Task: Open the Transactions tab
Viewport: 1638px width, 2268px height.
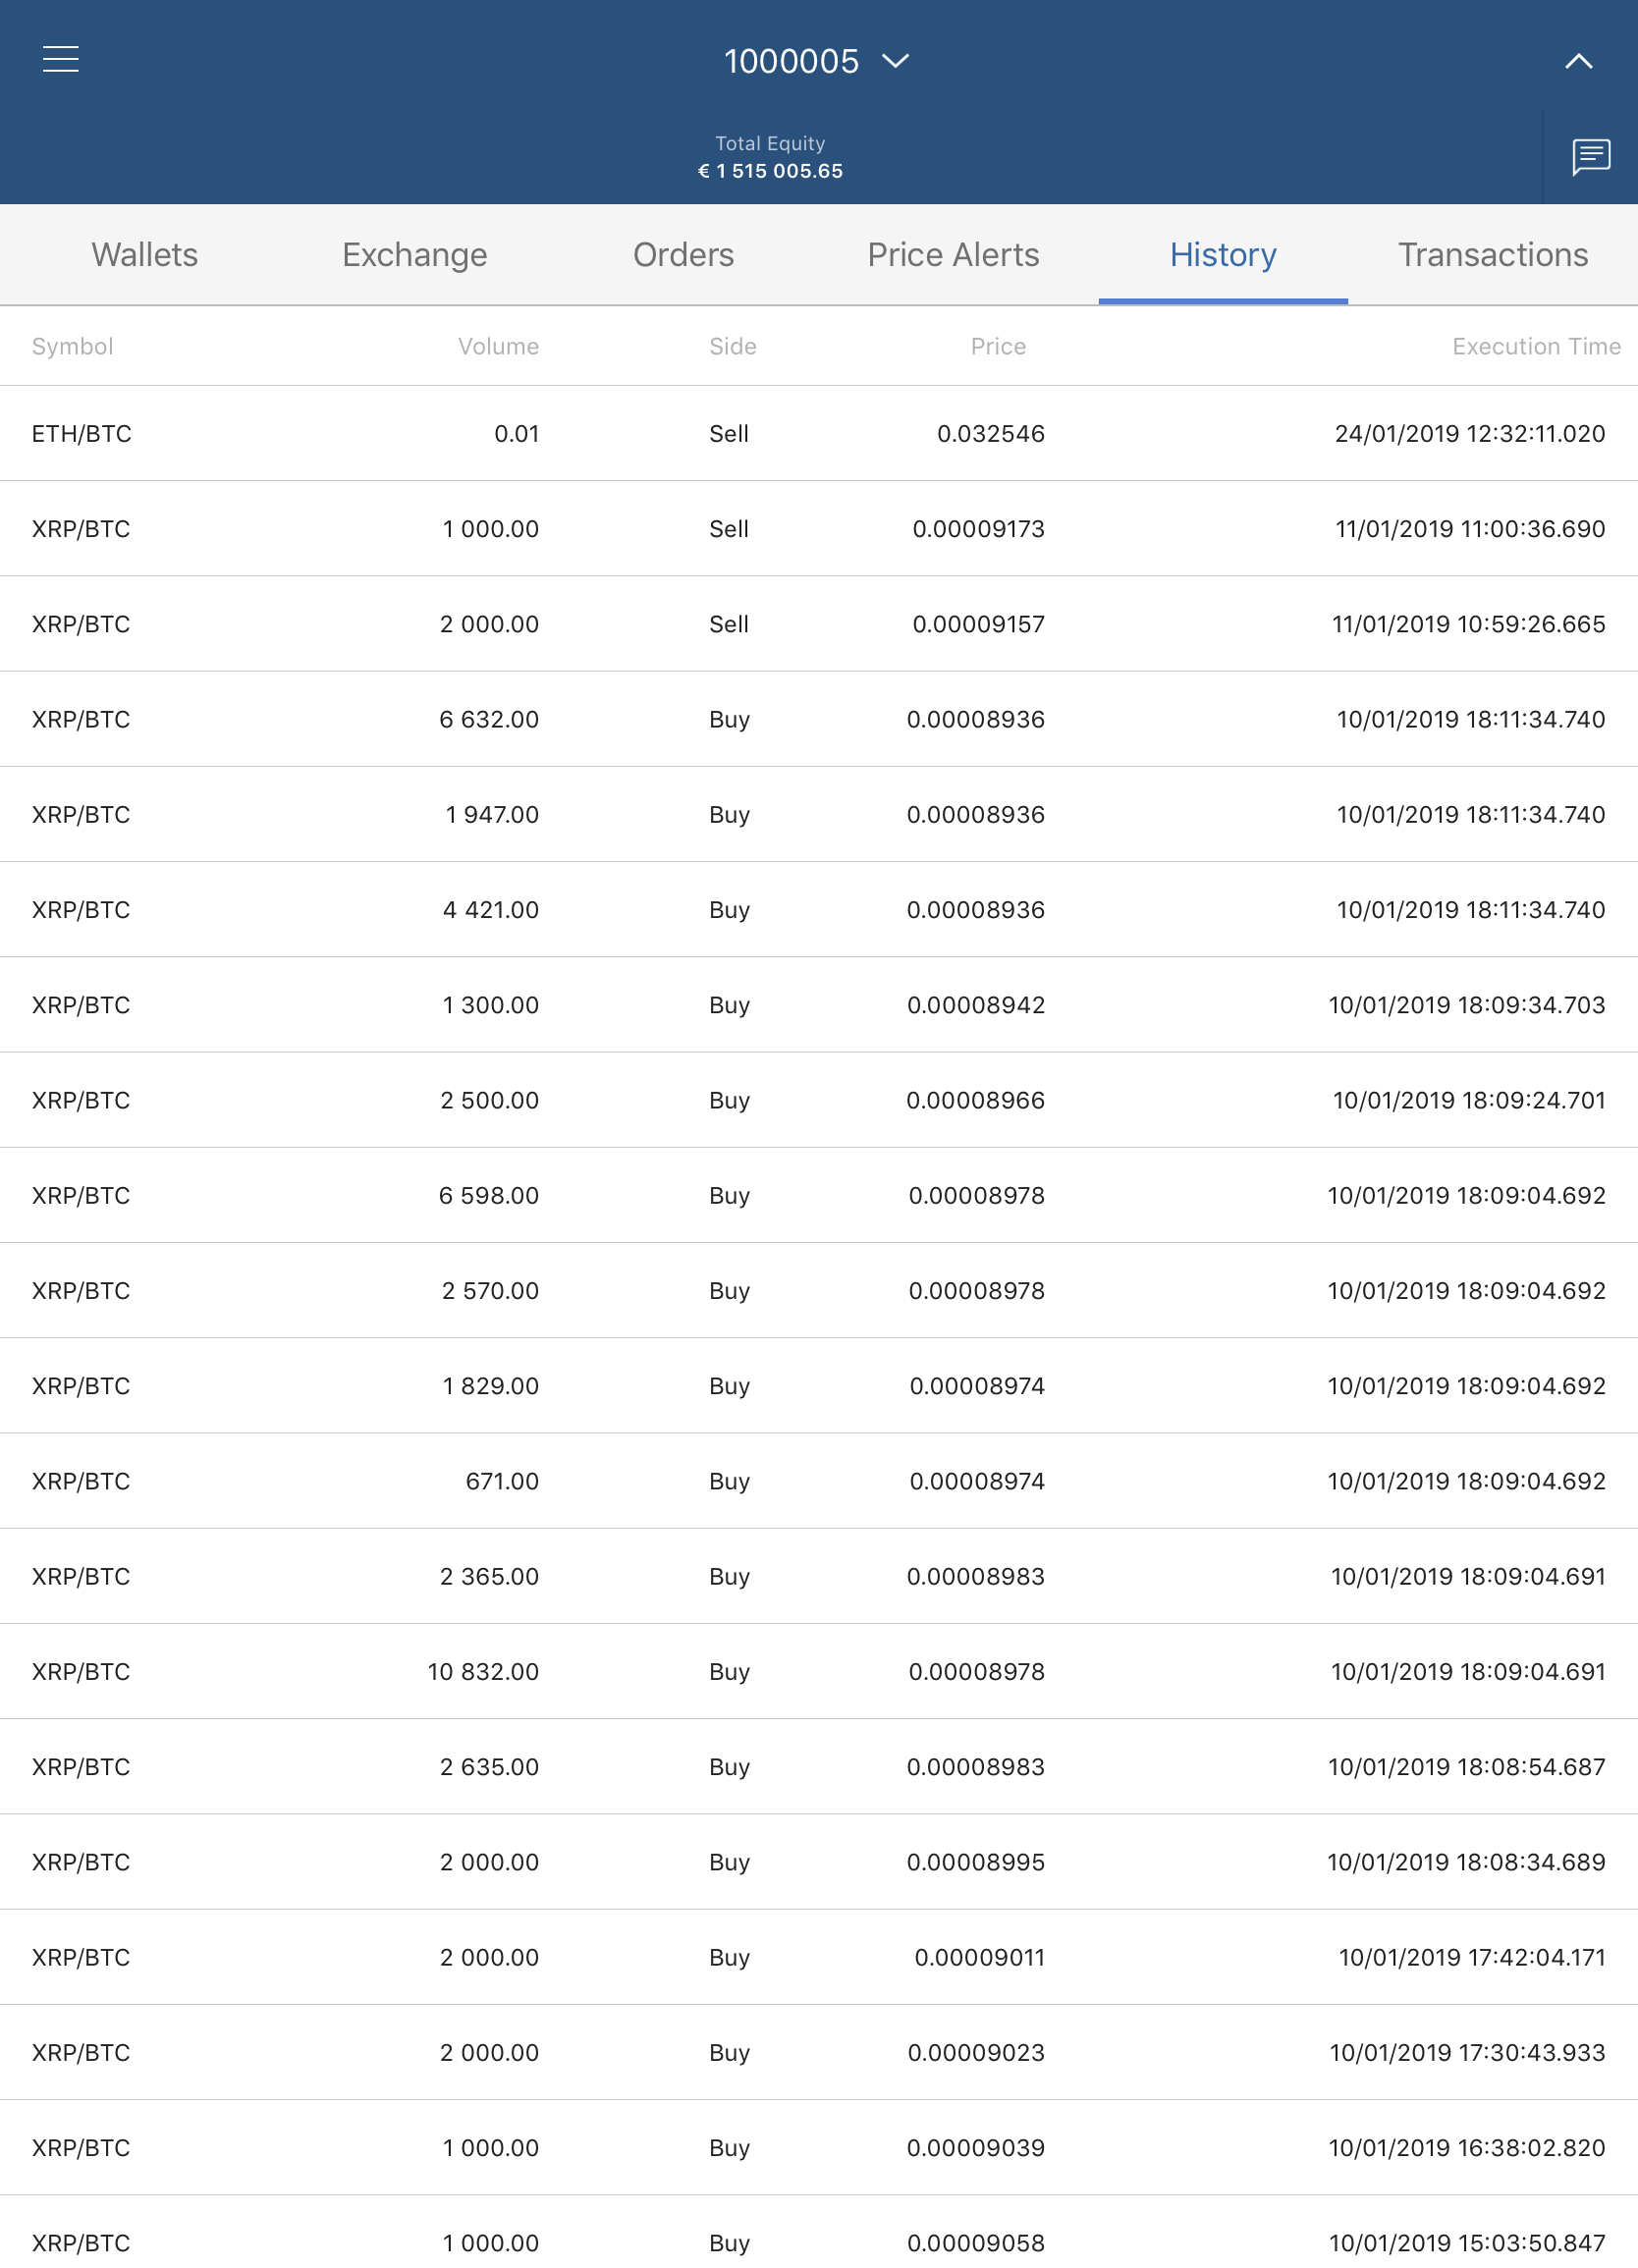Action: (1492, 255)
